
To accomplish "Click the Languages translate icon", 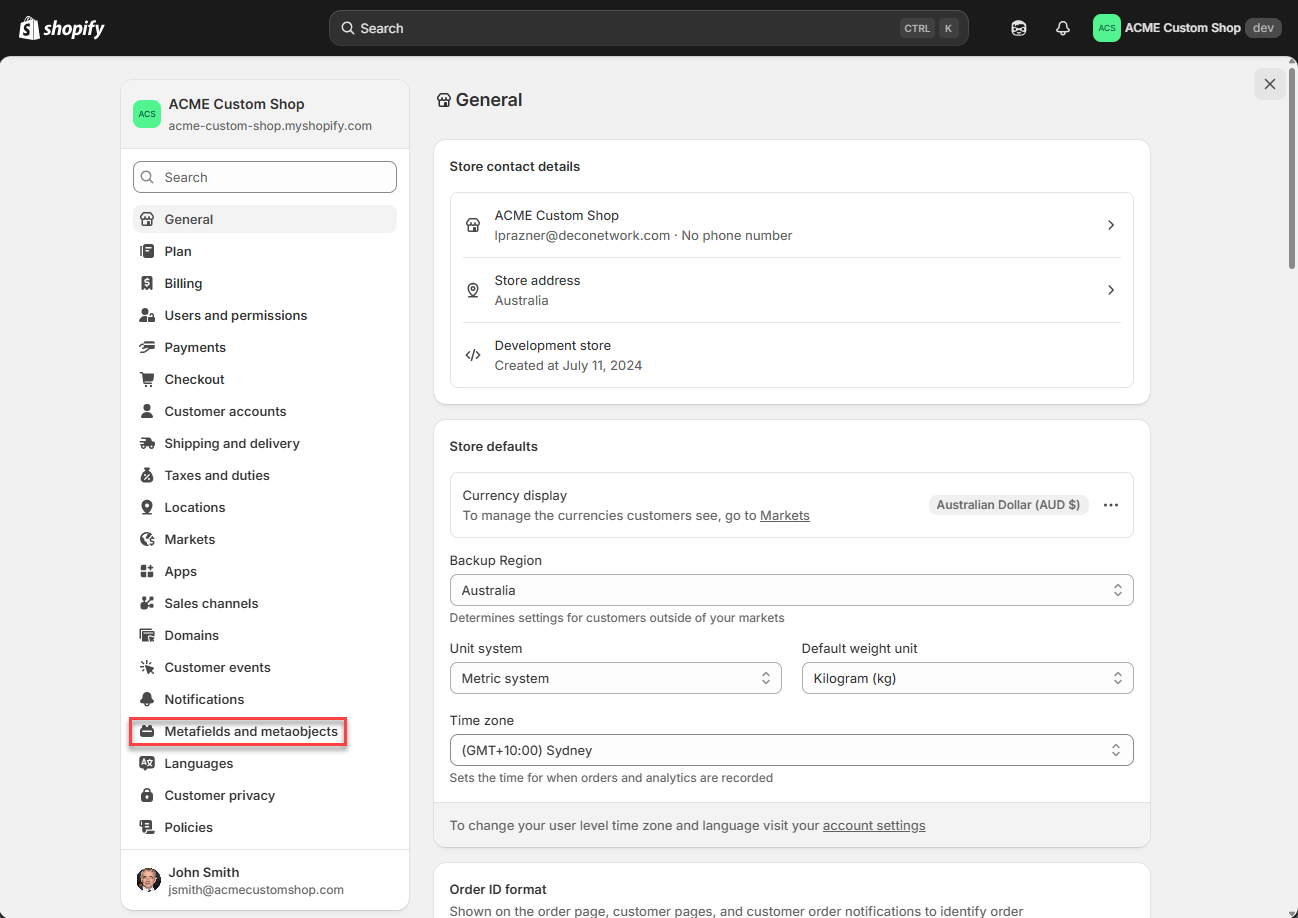I will (147, 763).
